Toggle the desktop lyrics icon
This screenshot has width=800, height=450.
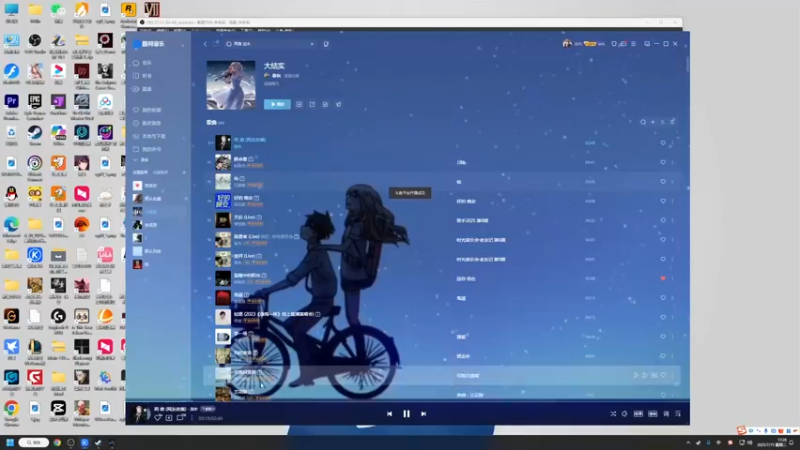pos(666,414)
